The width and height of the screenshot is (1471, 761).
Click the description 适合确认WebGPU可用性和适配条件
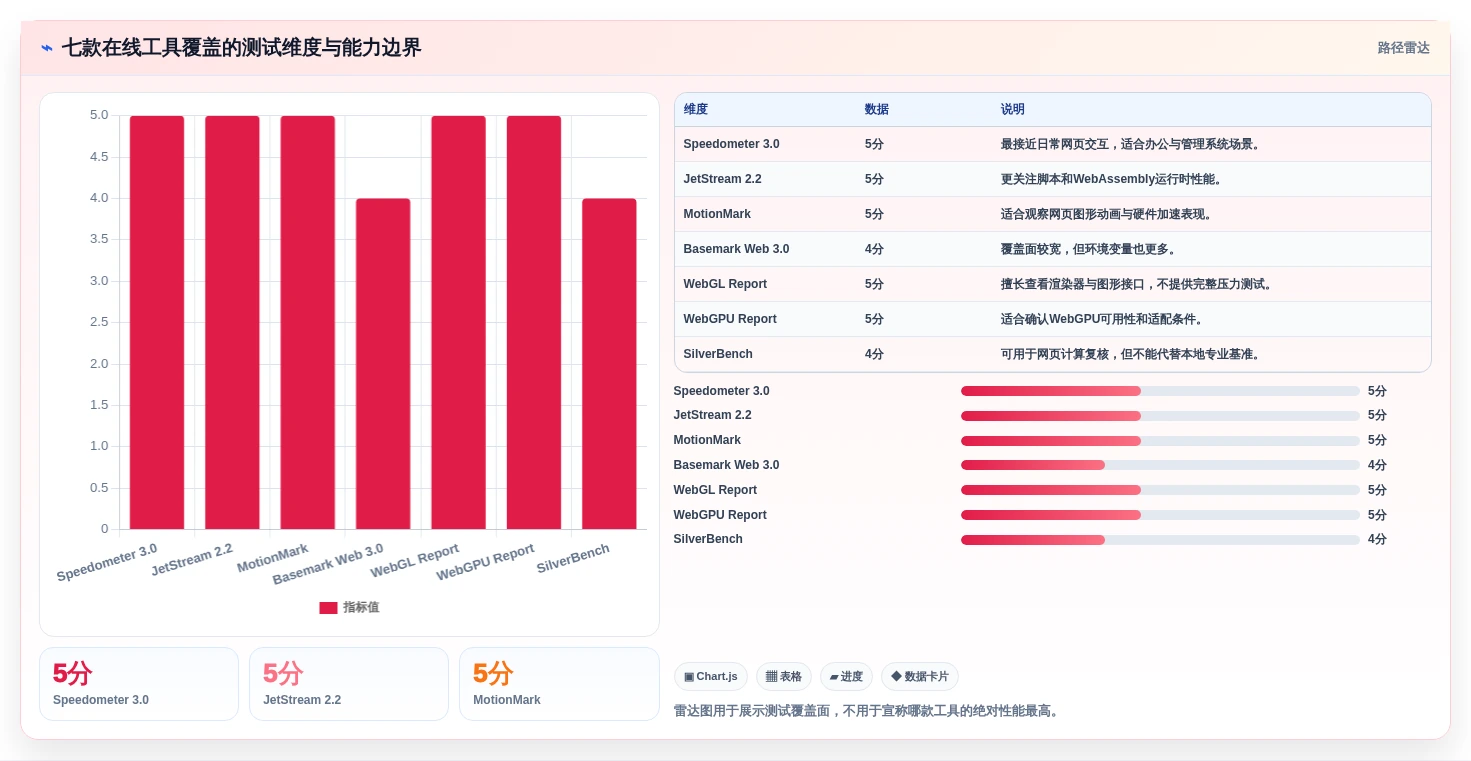(x=1103, y=319)
